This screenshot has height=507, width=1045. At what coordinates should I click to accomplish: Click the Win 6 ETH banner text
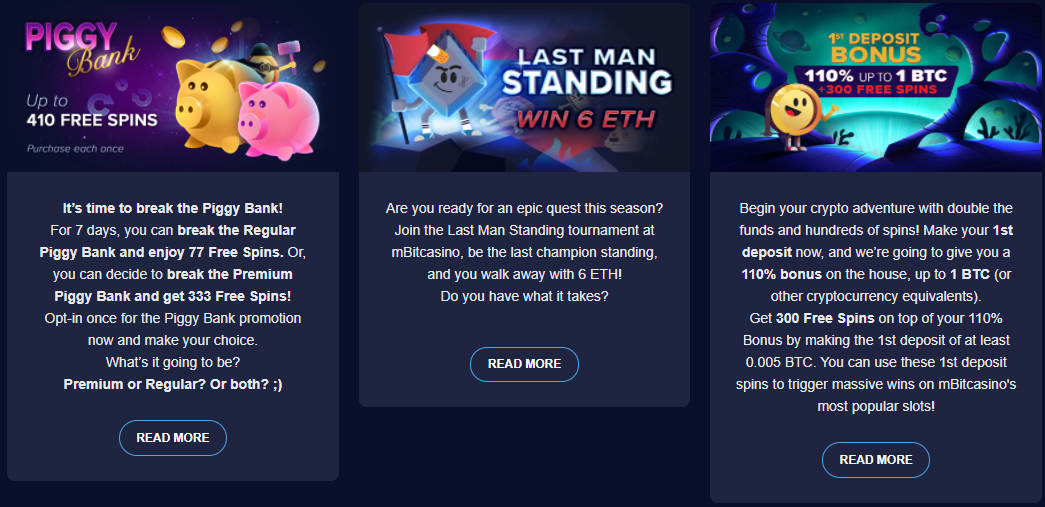[x=586, y=119]
